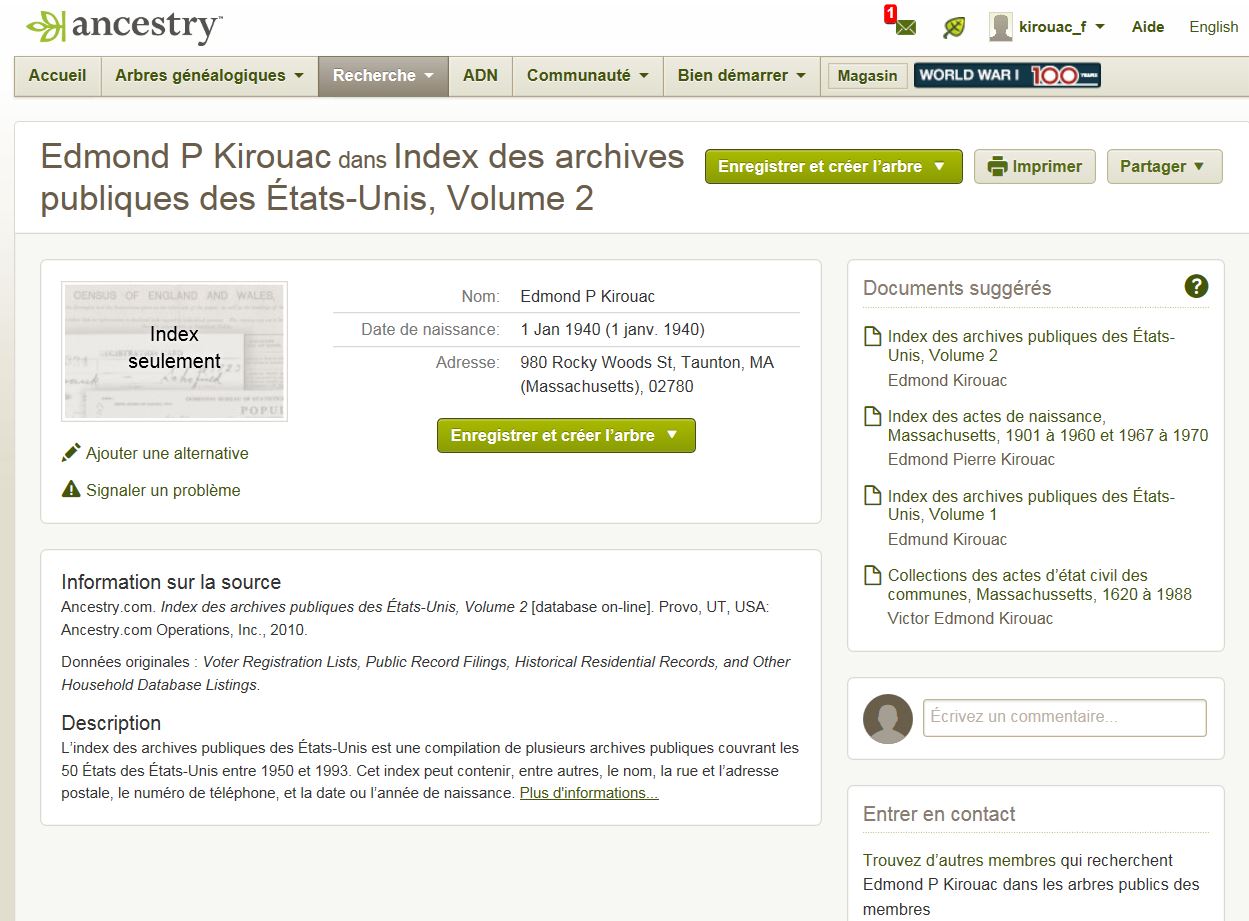Switch language to English

(1214, 27)
